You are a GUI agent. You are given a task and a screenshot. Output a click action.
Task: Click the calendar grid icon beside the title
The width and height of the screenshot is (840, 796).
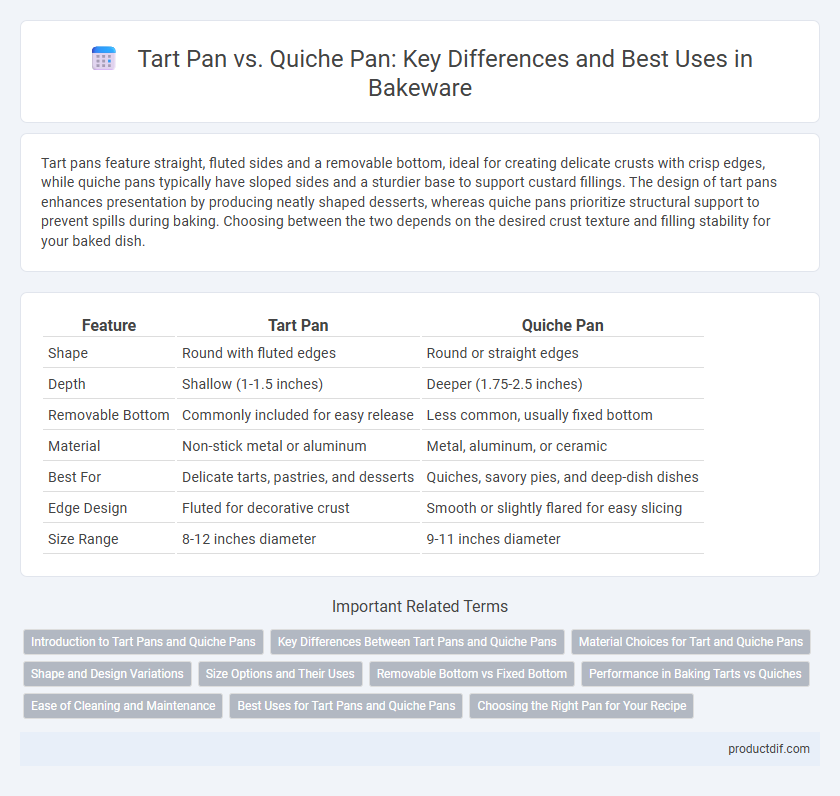coord(103,58)
